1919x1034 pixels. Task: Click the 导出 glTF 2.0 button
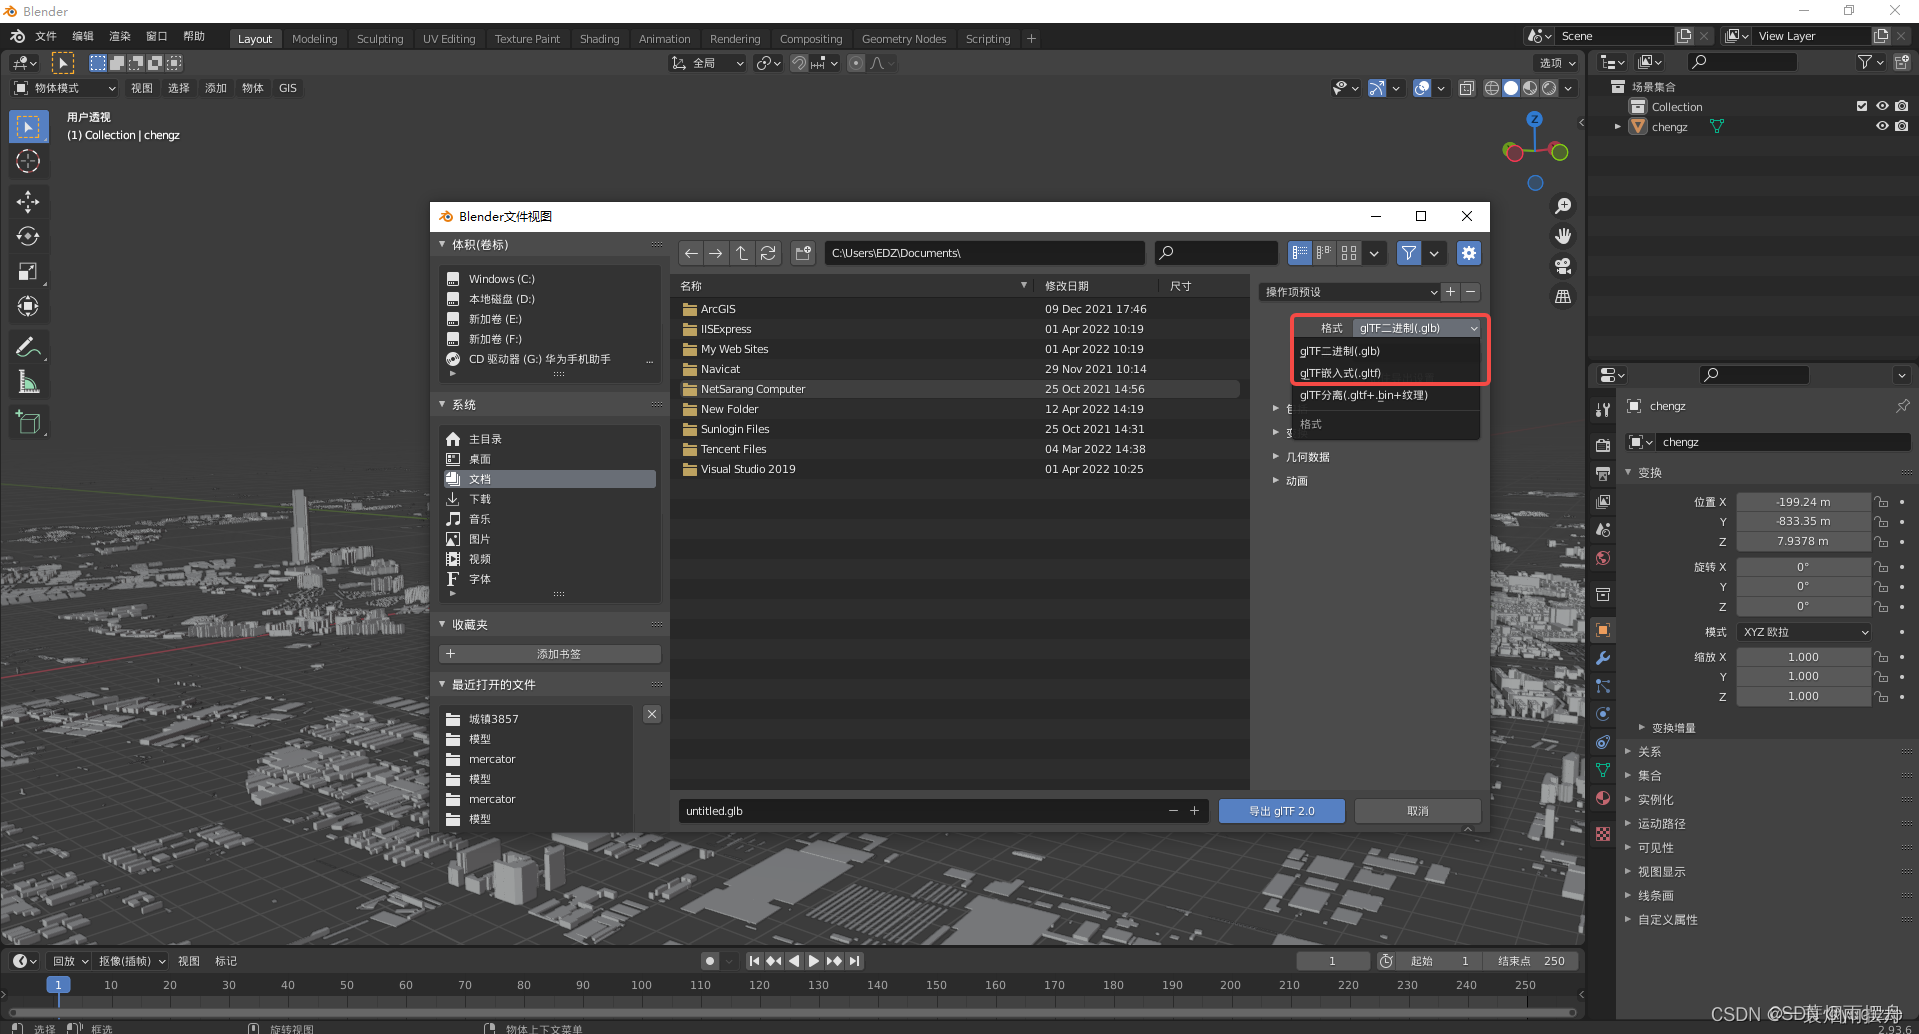point(1281,811)
